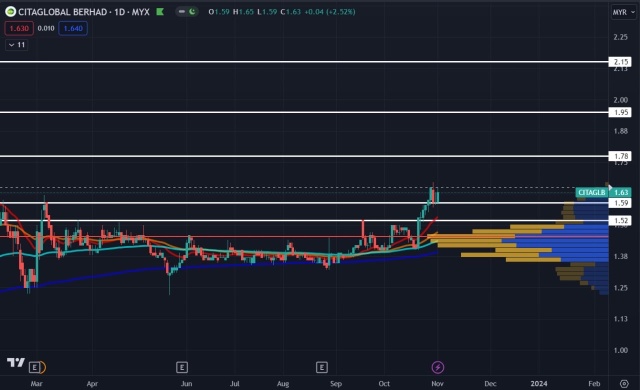
Task: Select the 1.59 horizontal line price label
Action: pos(620,203)
